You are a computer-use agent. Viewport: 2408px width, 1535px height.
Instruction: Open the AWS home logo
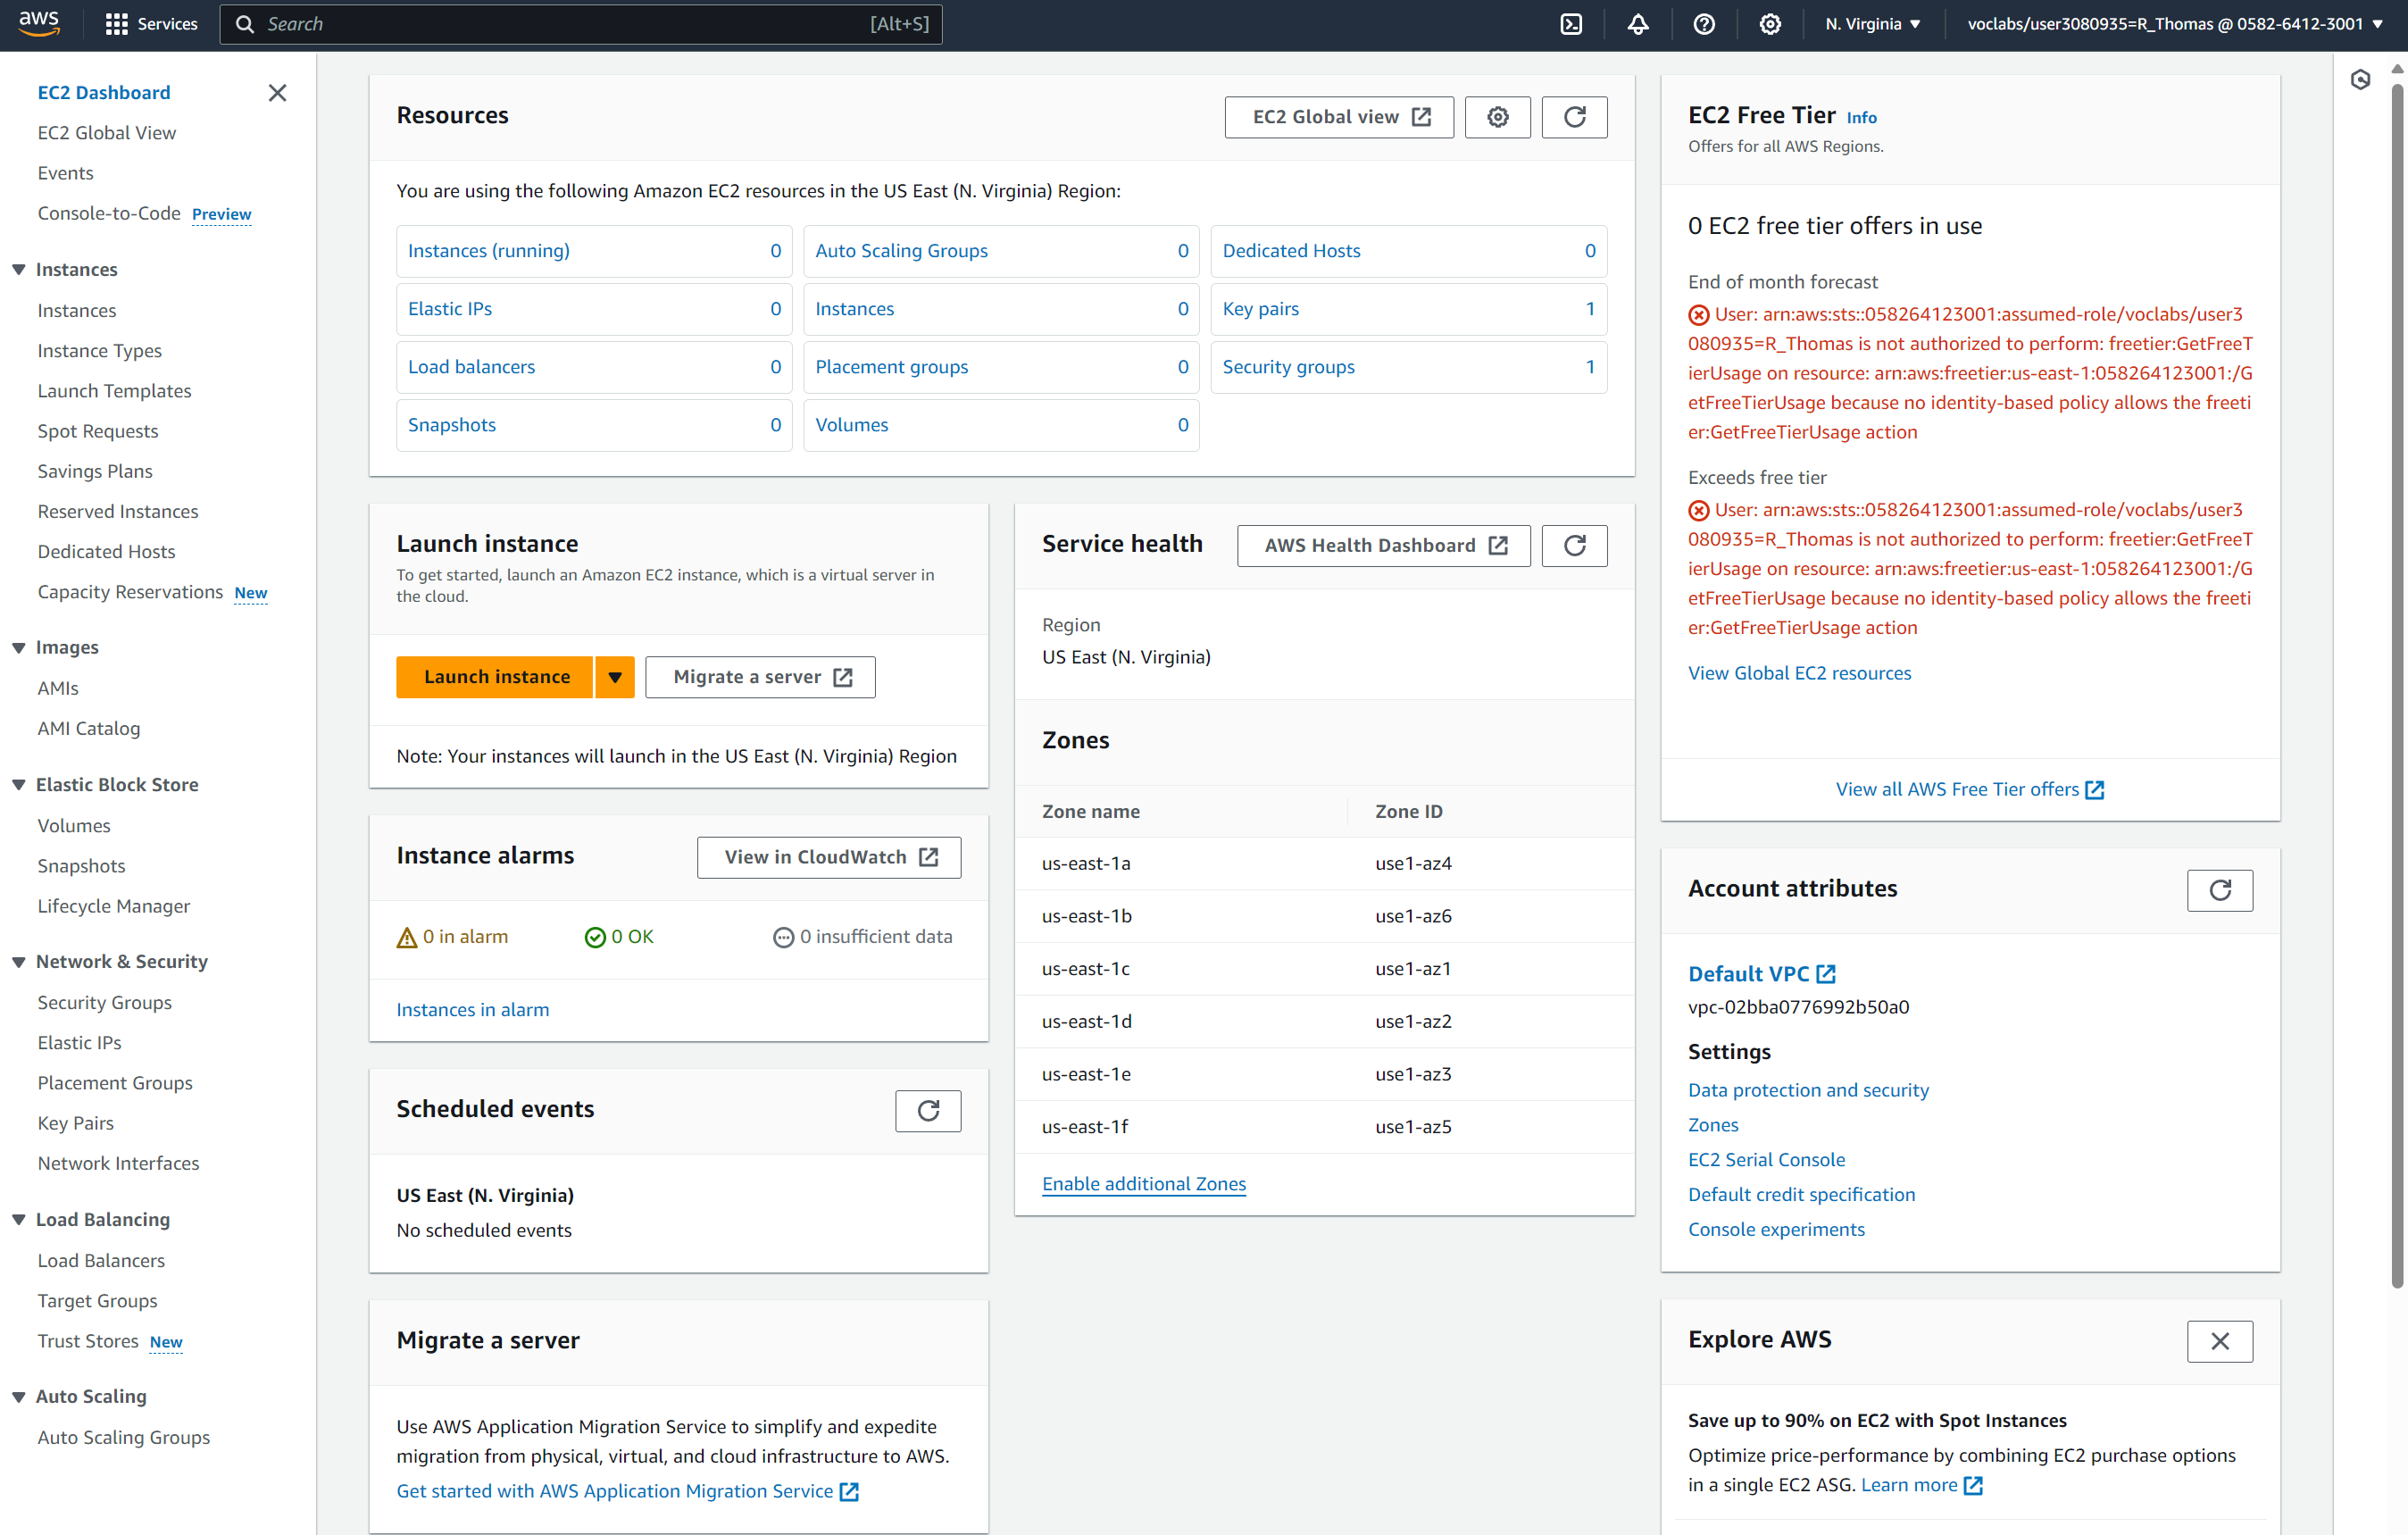coord(39,23)
